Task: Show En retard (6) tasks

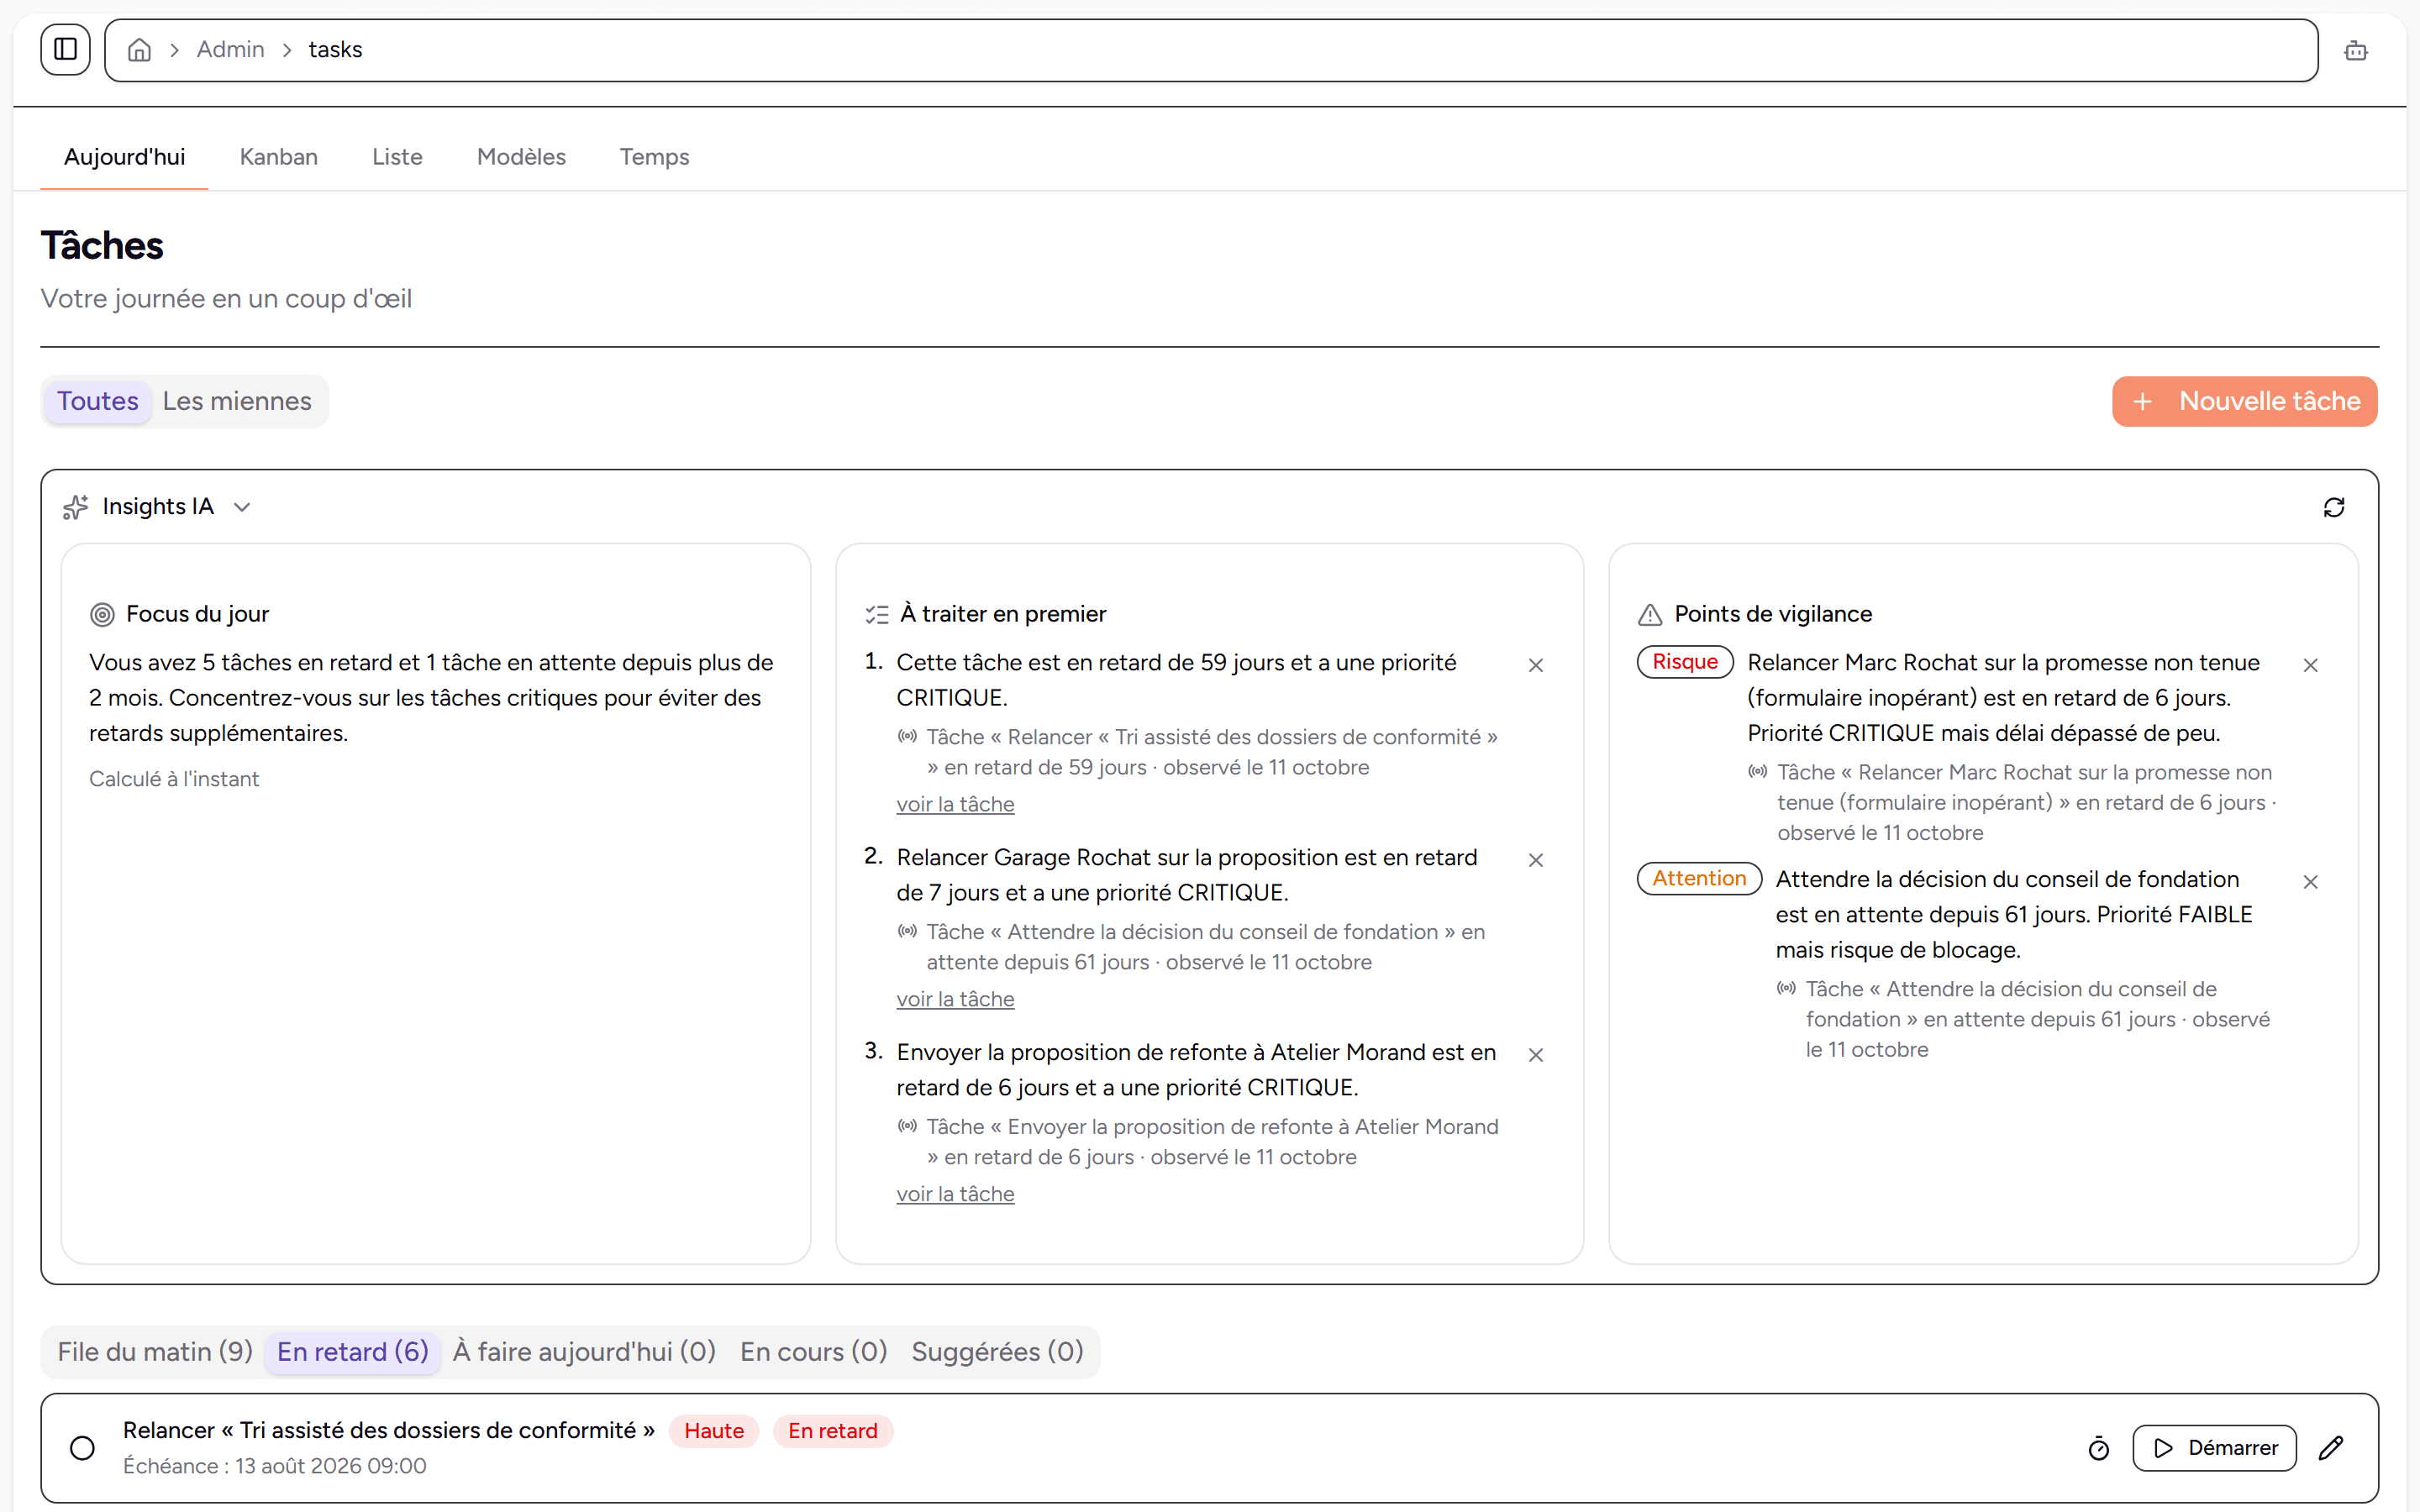Action: [353, 1352]
